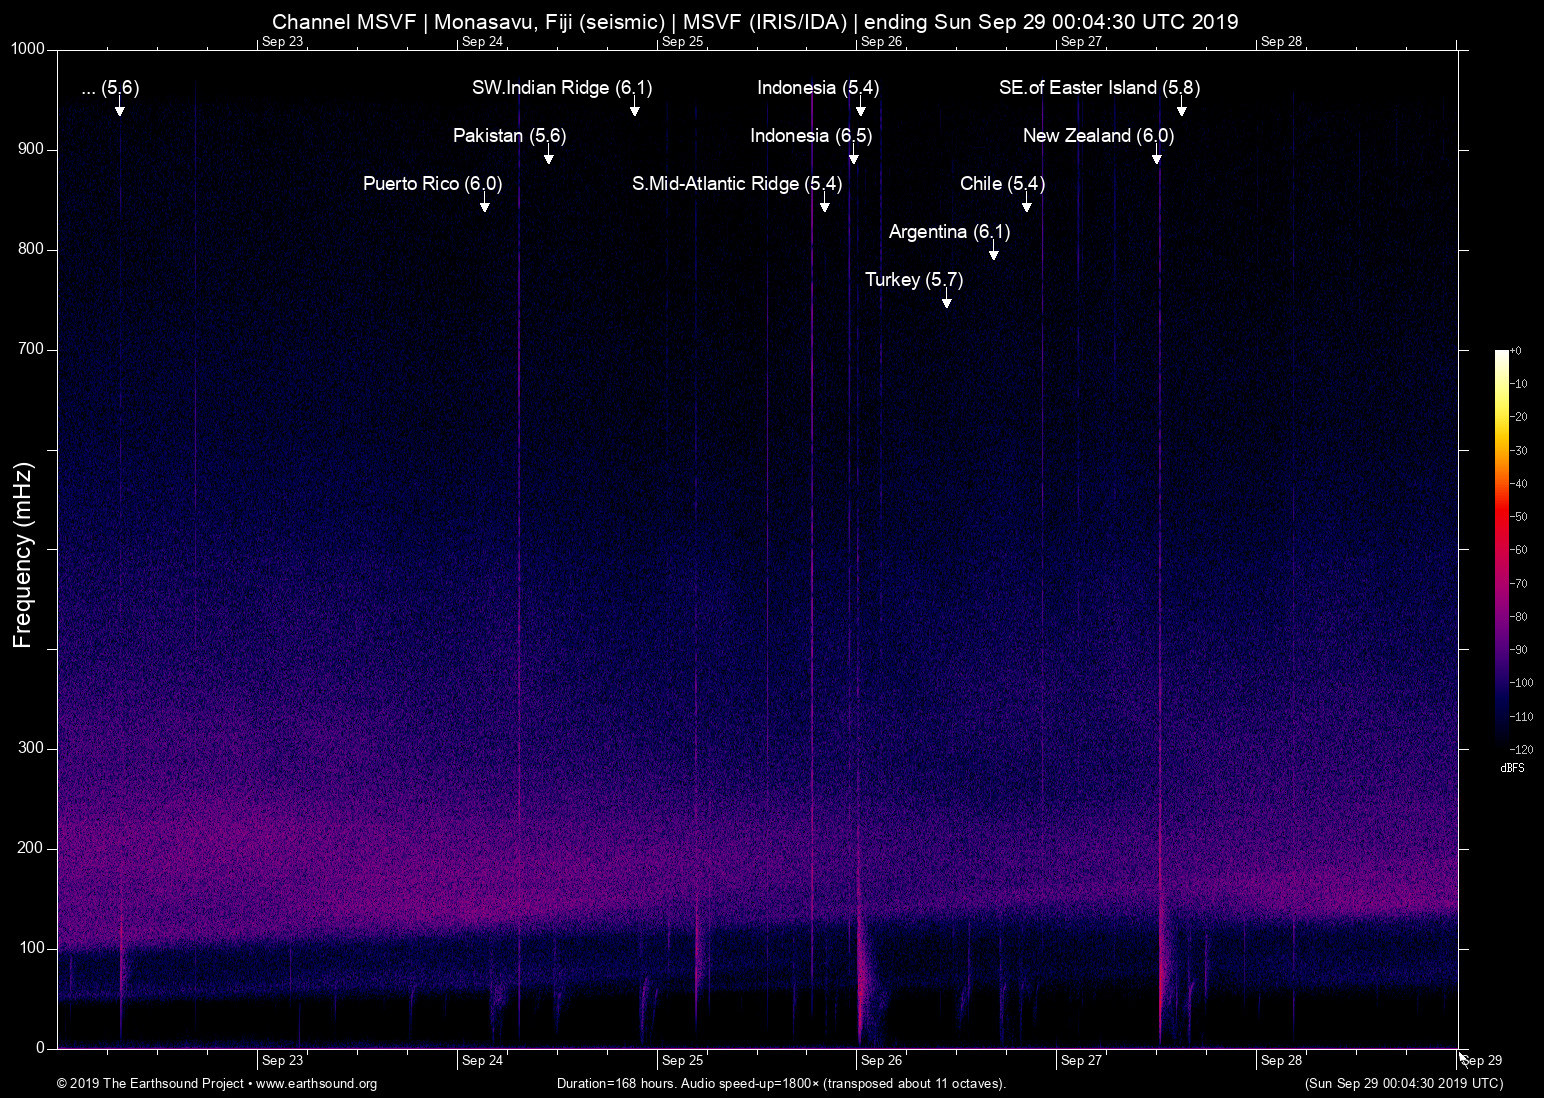Click the Sep 24 date label on the bottom axis
This screenshot has height=1098, width=1544.
[482, 1061]
